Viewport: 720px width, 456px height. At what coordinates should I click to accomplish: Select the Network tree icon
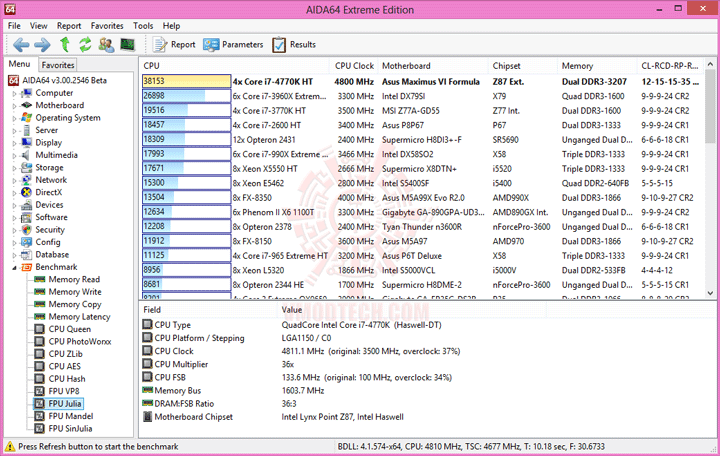pos(27,180)
